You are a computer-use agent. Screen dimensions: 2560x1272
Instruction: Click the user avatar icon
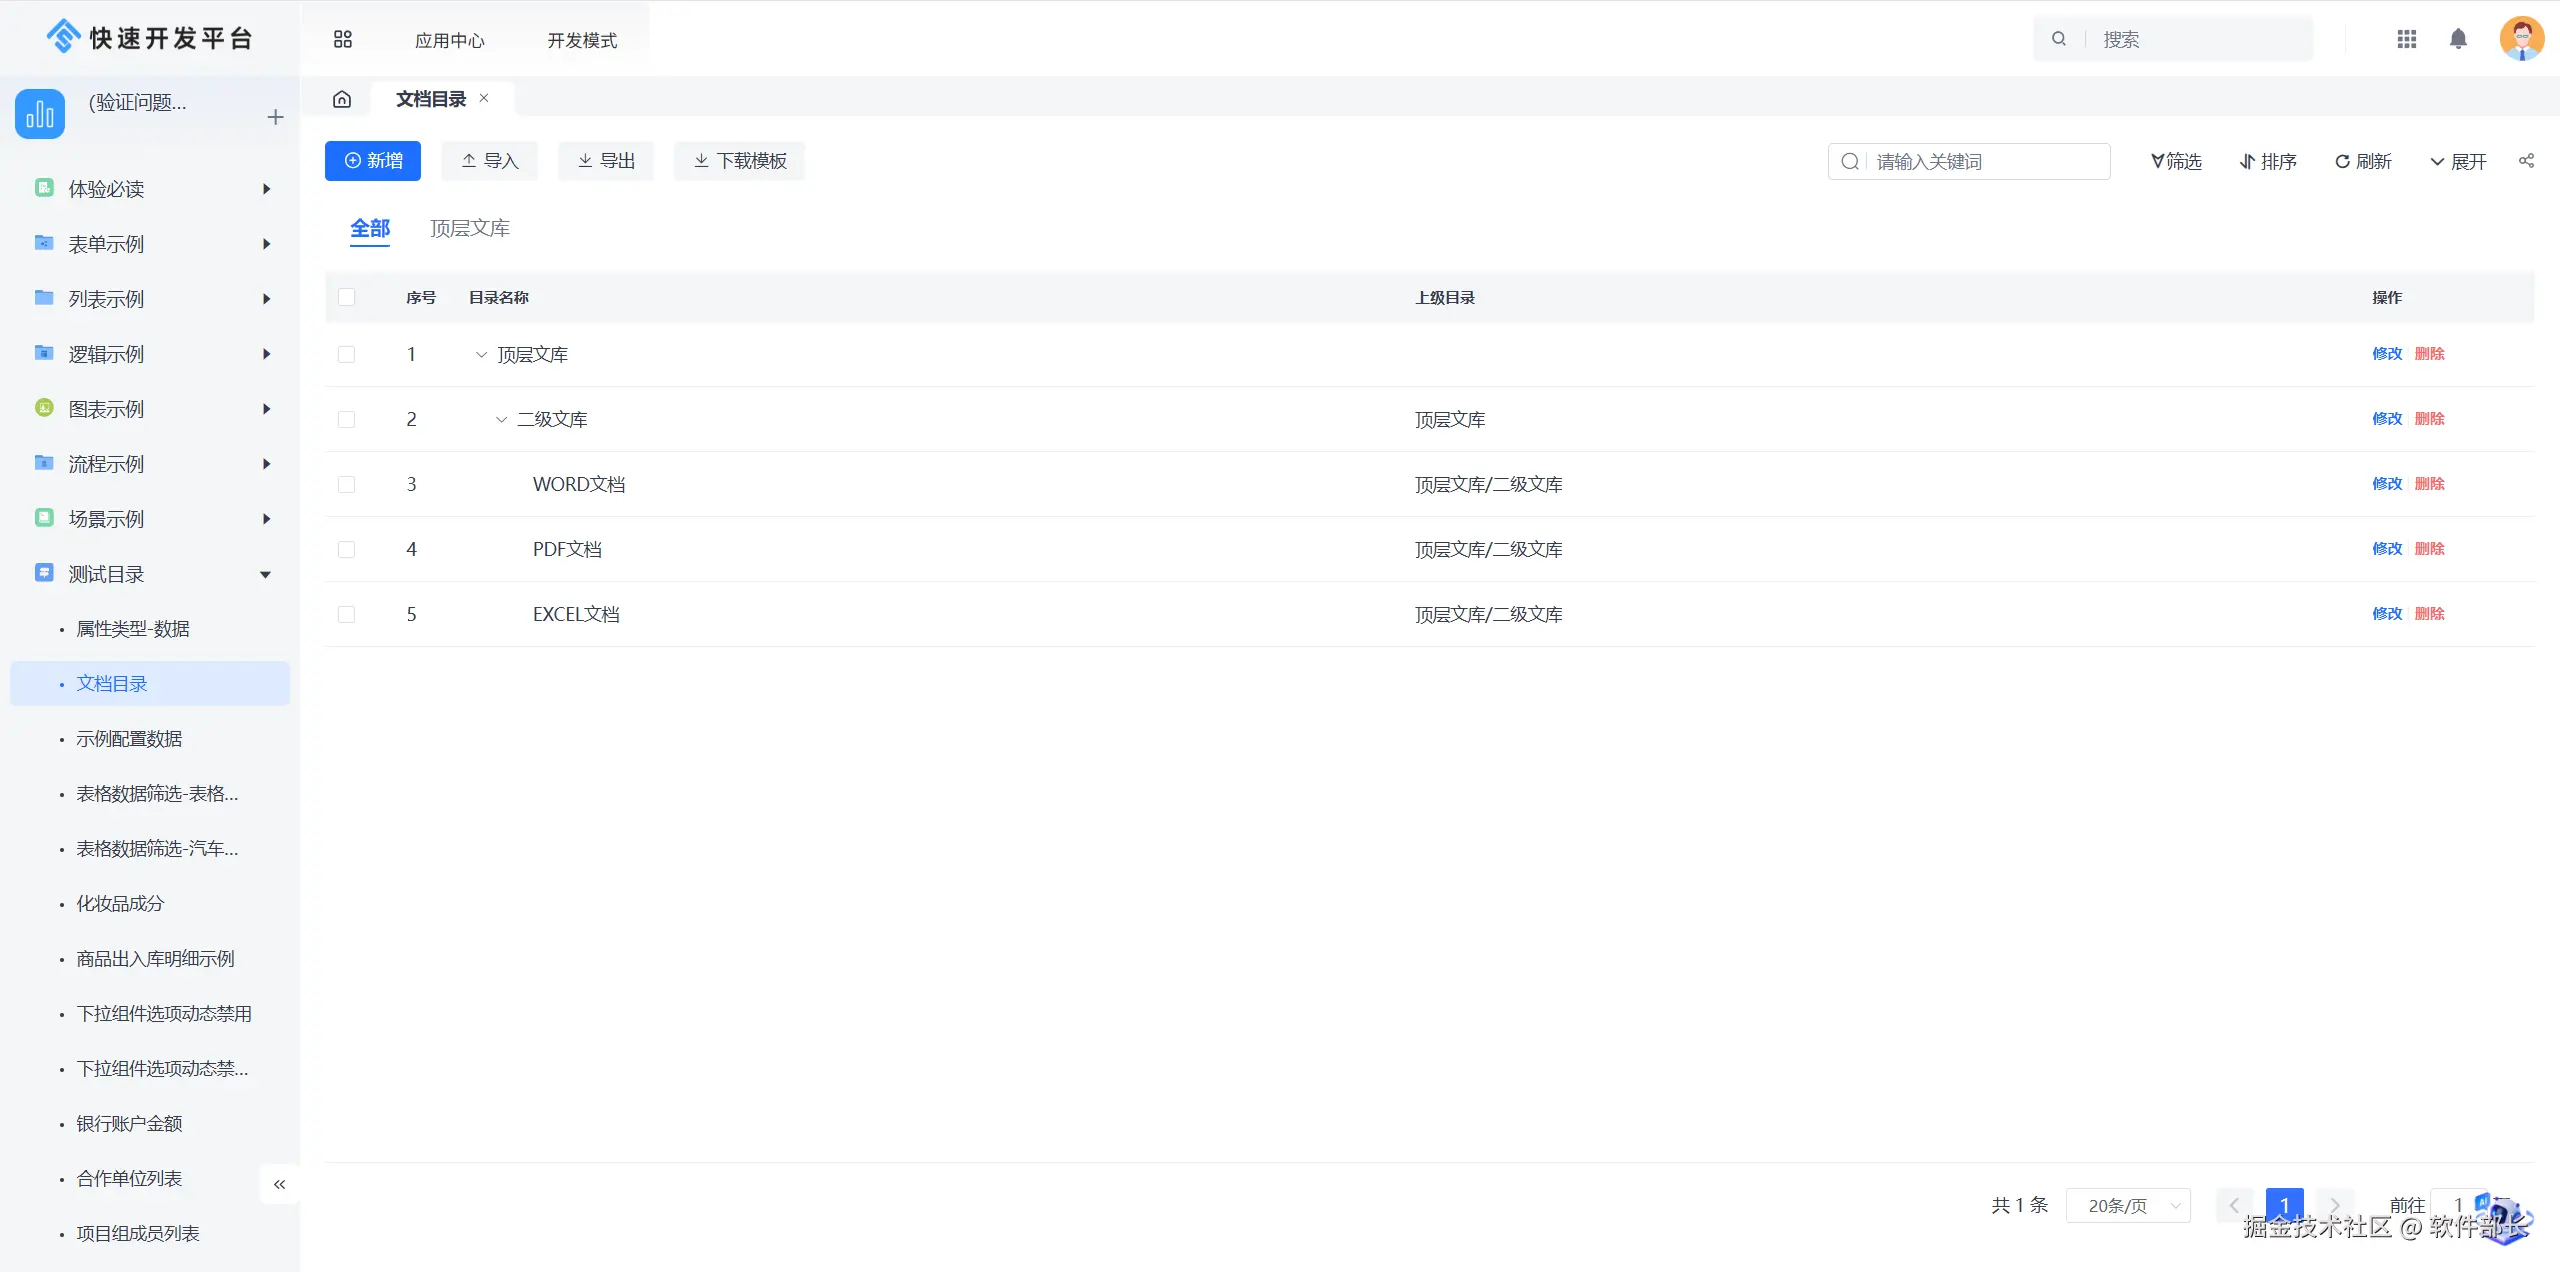point(2521,39)
